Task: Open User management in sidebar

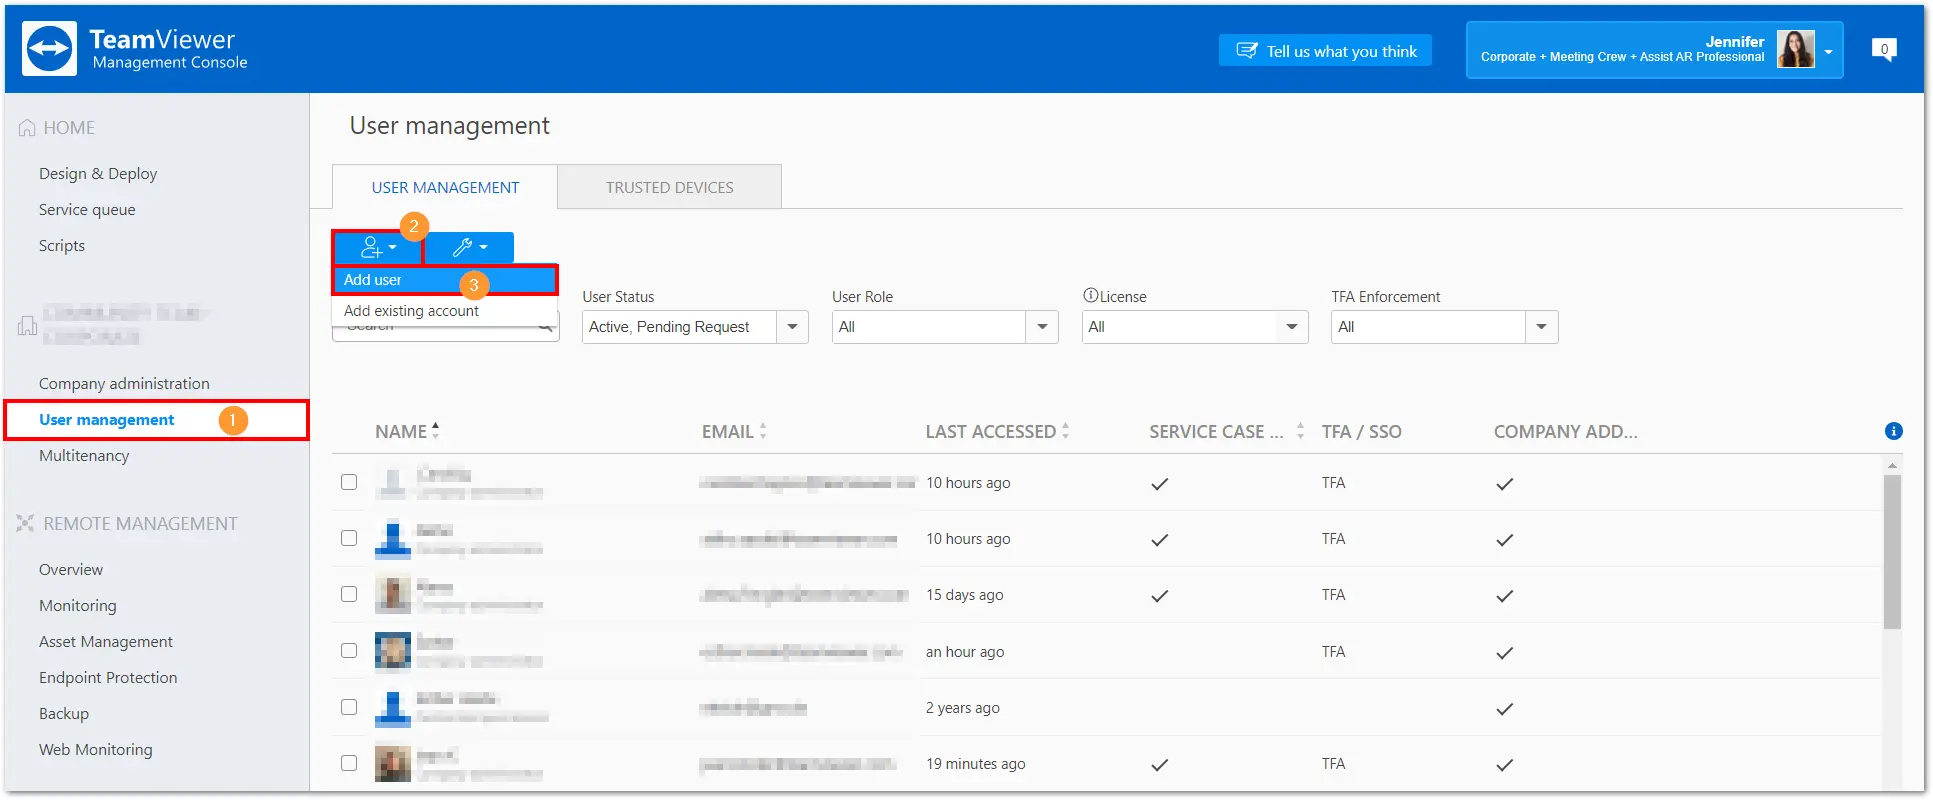Action: [x=106, y=420]
